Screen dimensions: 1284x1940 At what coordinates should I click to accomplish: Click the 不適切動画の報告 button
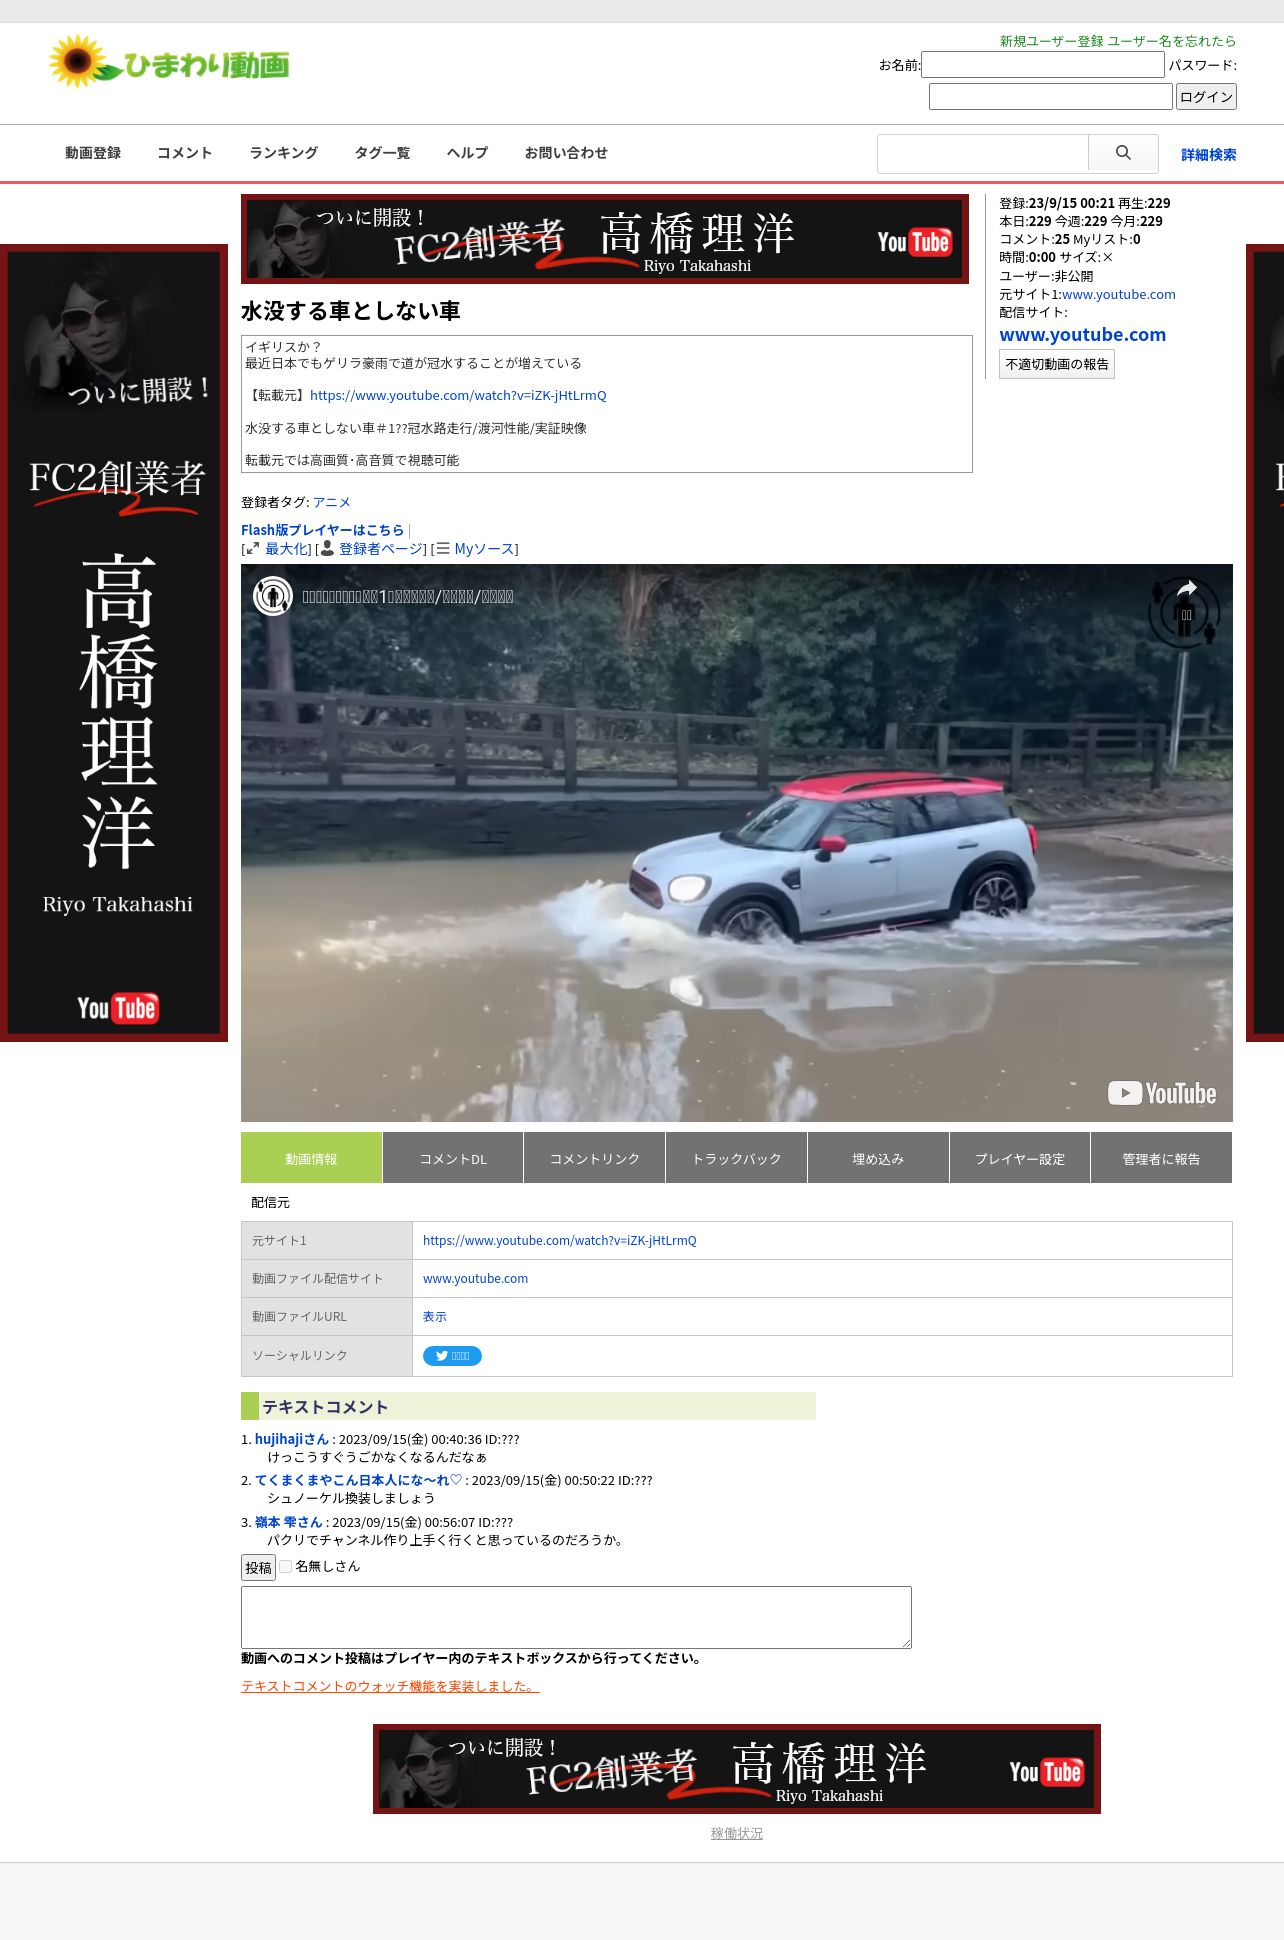point(1057,364)
